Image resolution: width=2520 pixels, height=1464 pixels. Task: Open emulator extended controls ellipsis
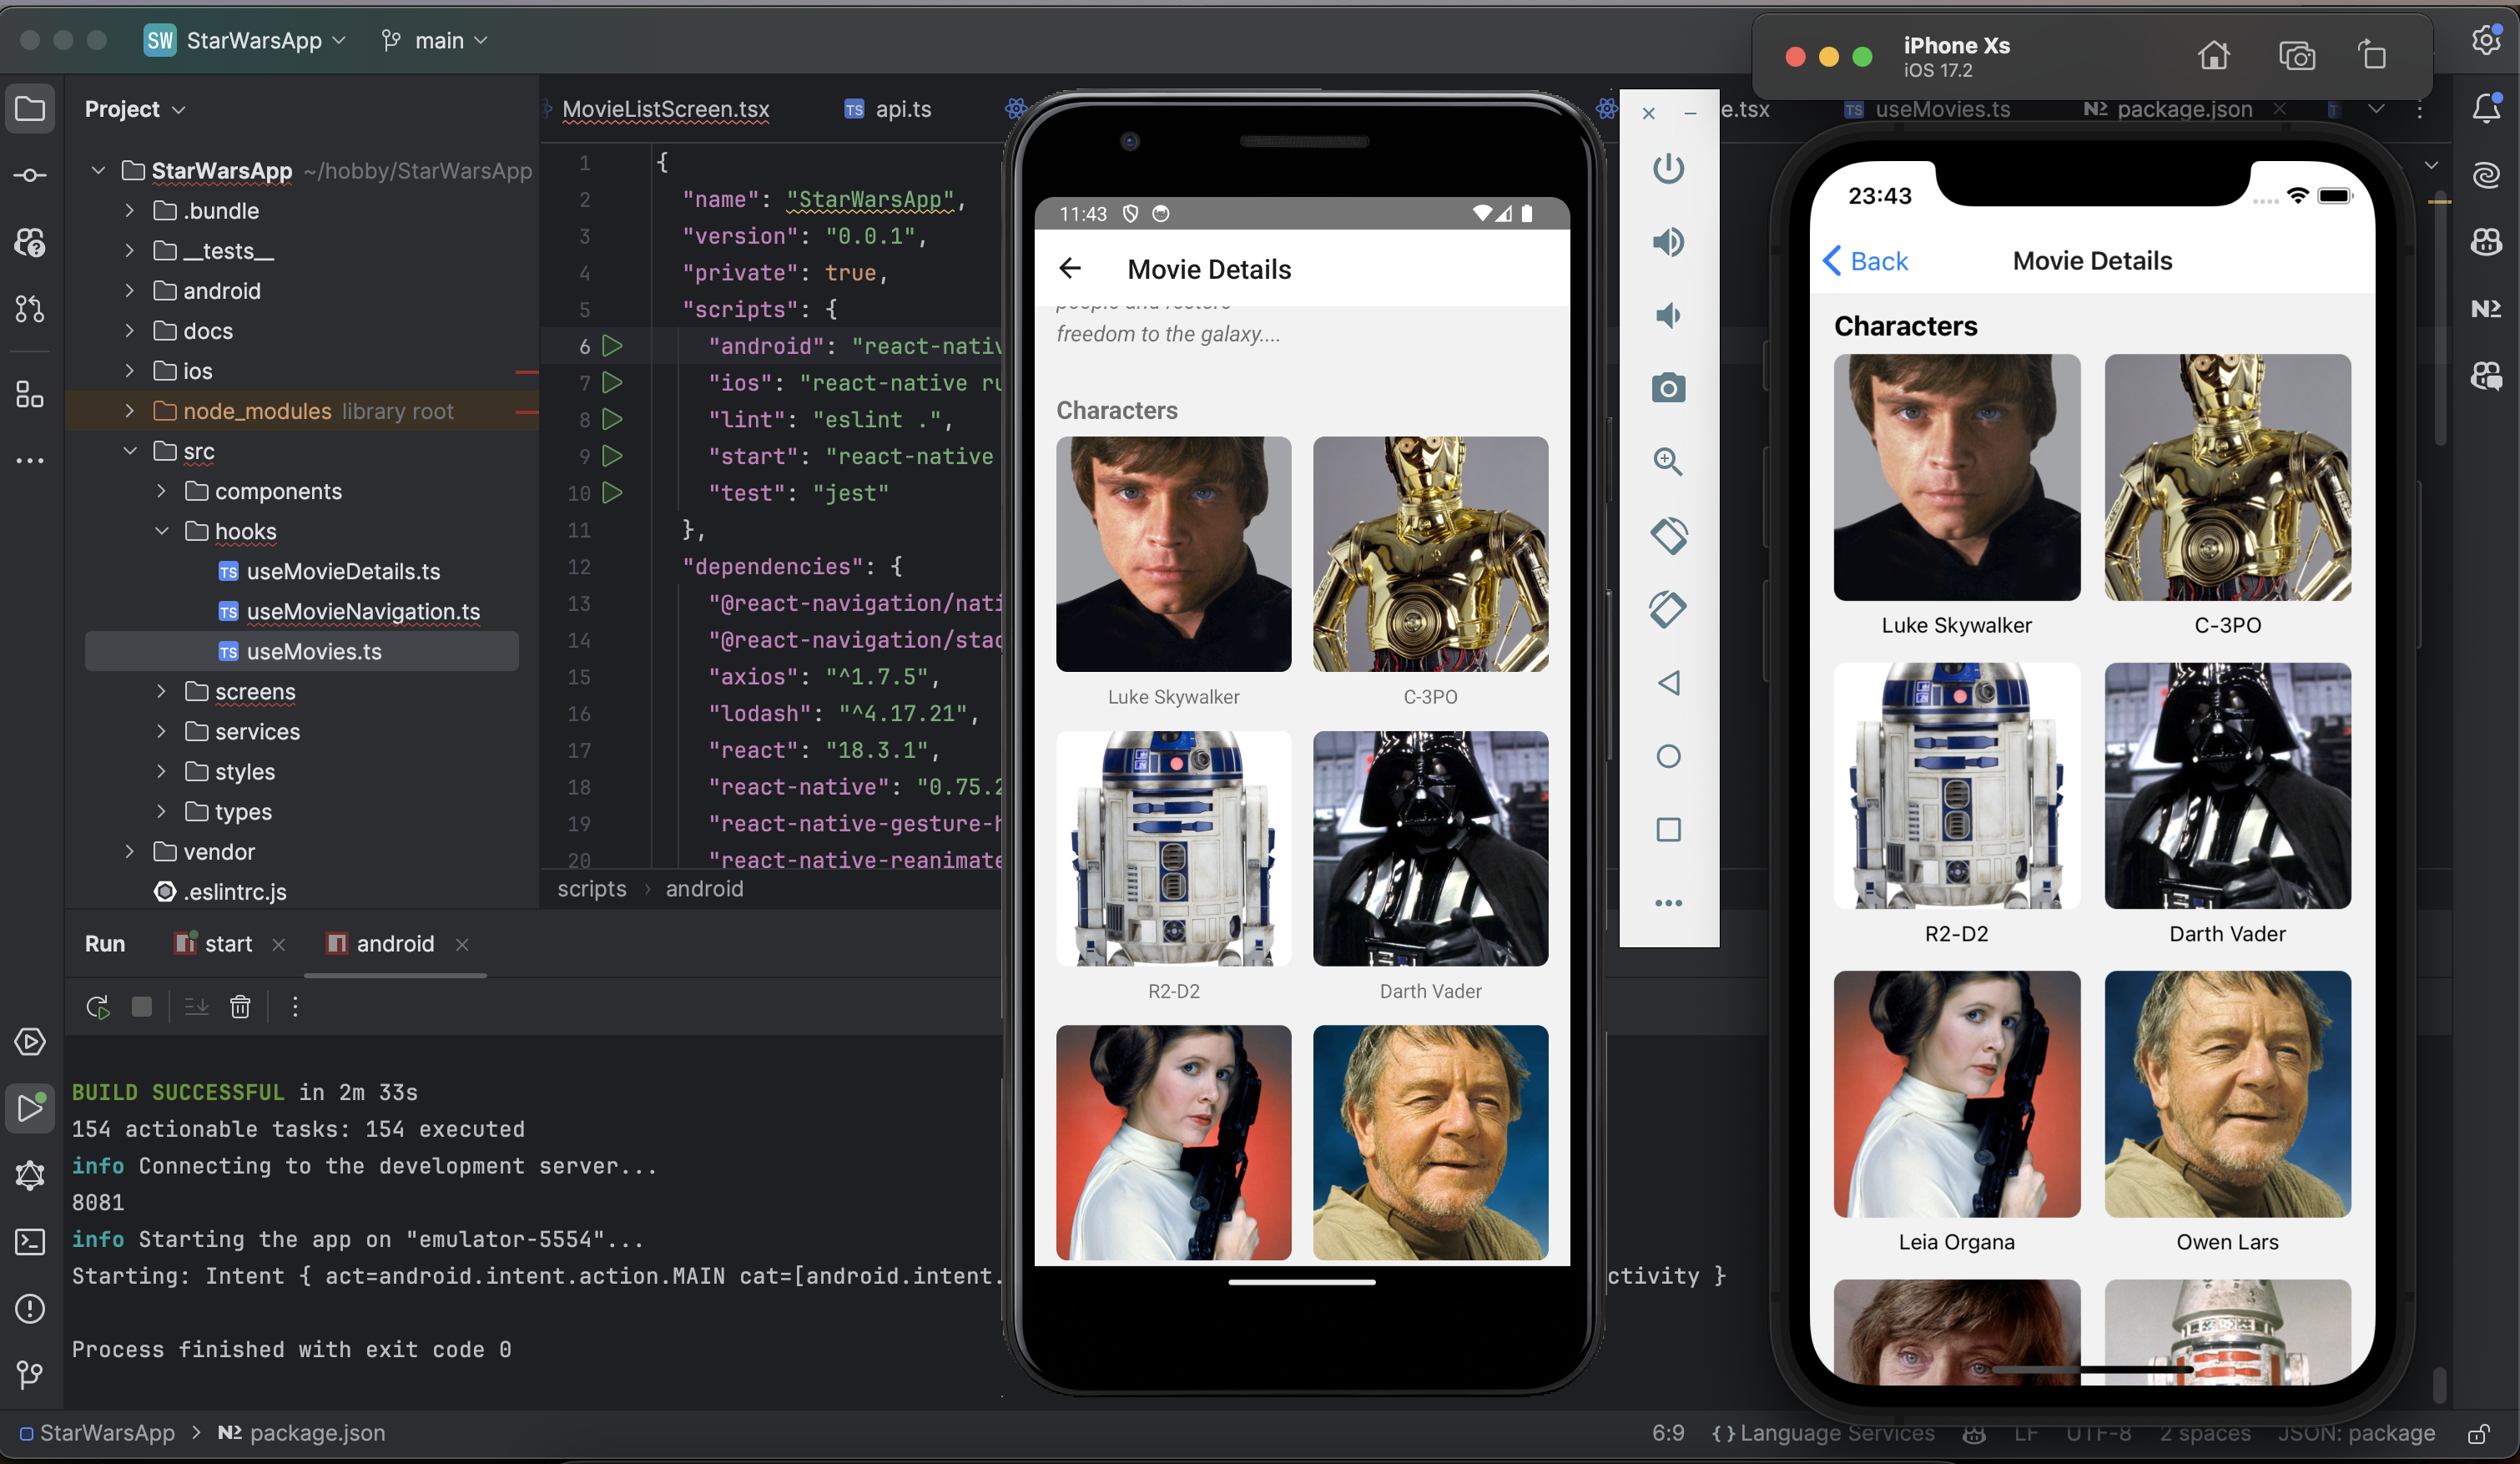pos(1668,903)
